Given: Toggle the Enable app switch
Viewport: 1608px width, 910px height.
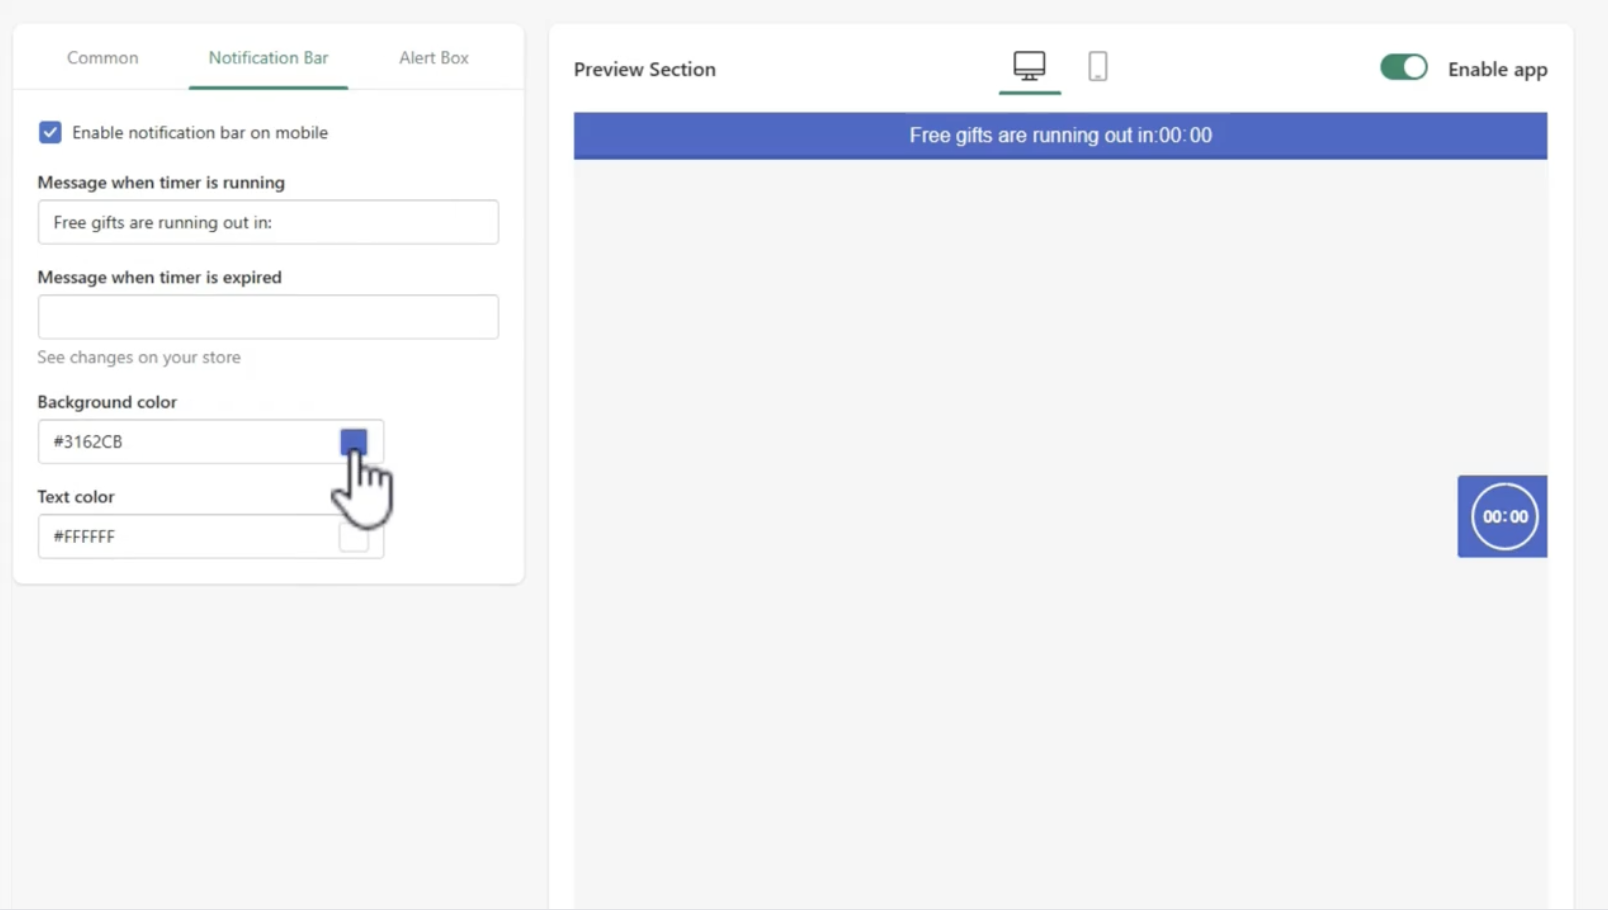Looking at the screenshot, I should pyautogui.click(x=1403, y=68).
